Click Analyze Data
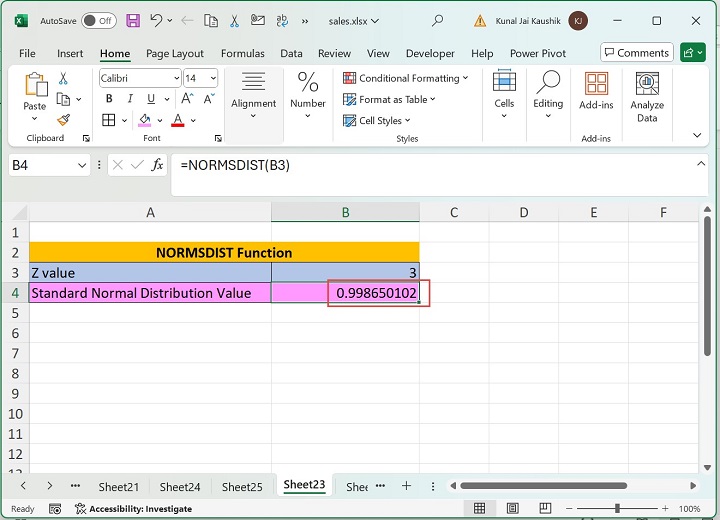The image size is (720, 520). (x=647, y=97)
